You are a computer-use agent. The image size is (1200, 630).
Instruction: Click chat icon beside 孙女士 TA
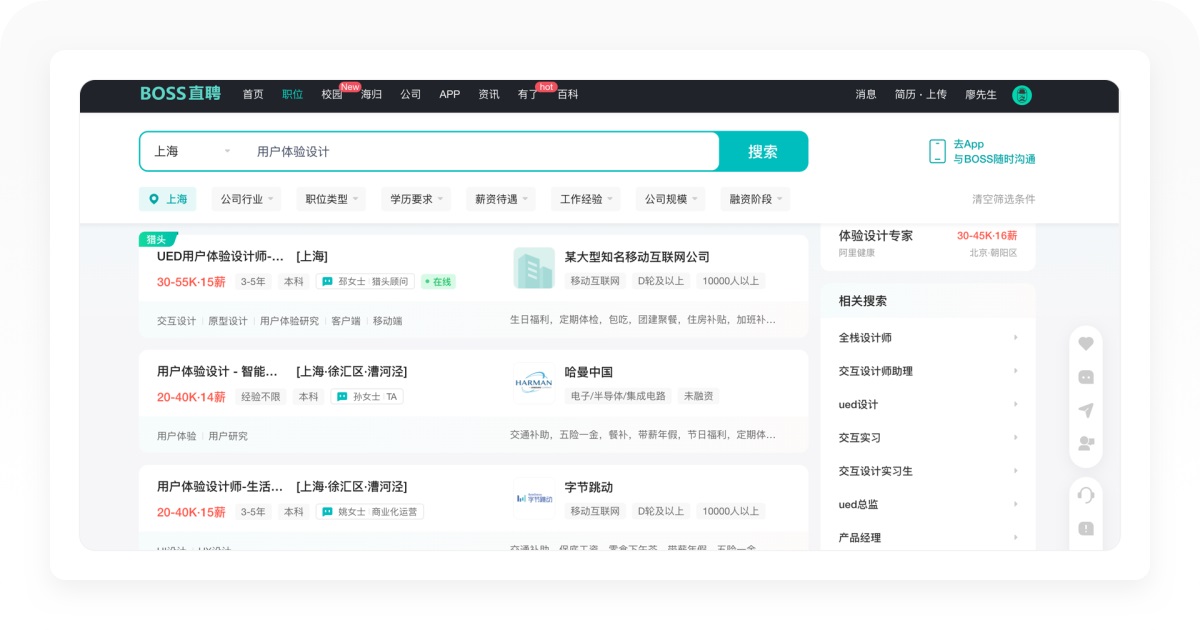tap(342, 397)
